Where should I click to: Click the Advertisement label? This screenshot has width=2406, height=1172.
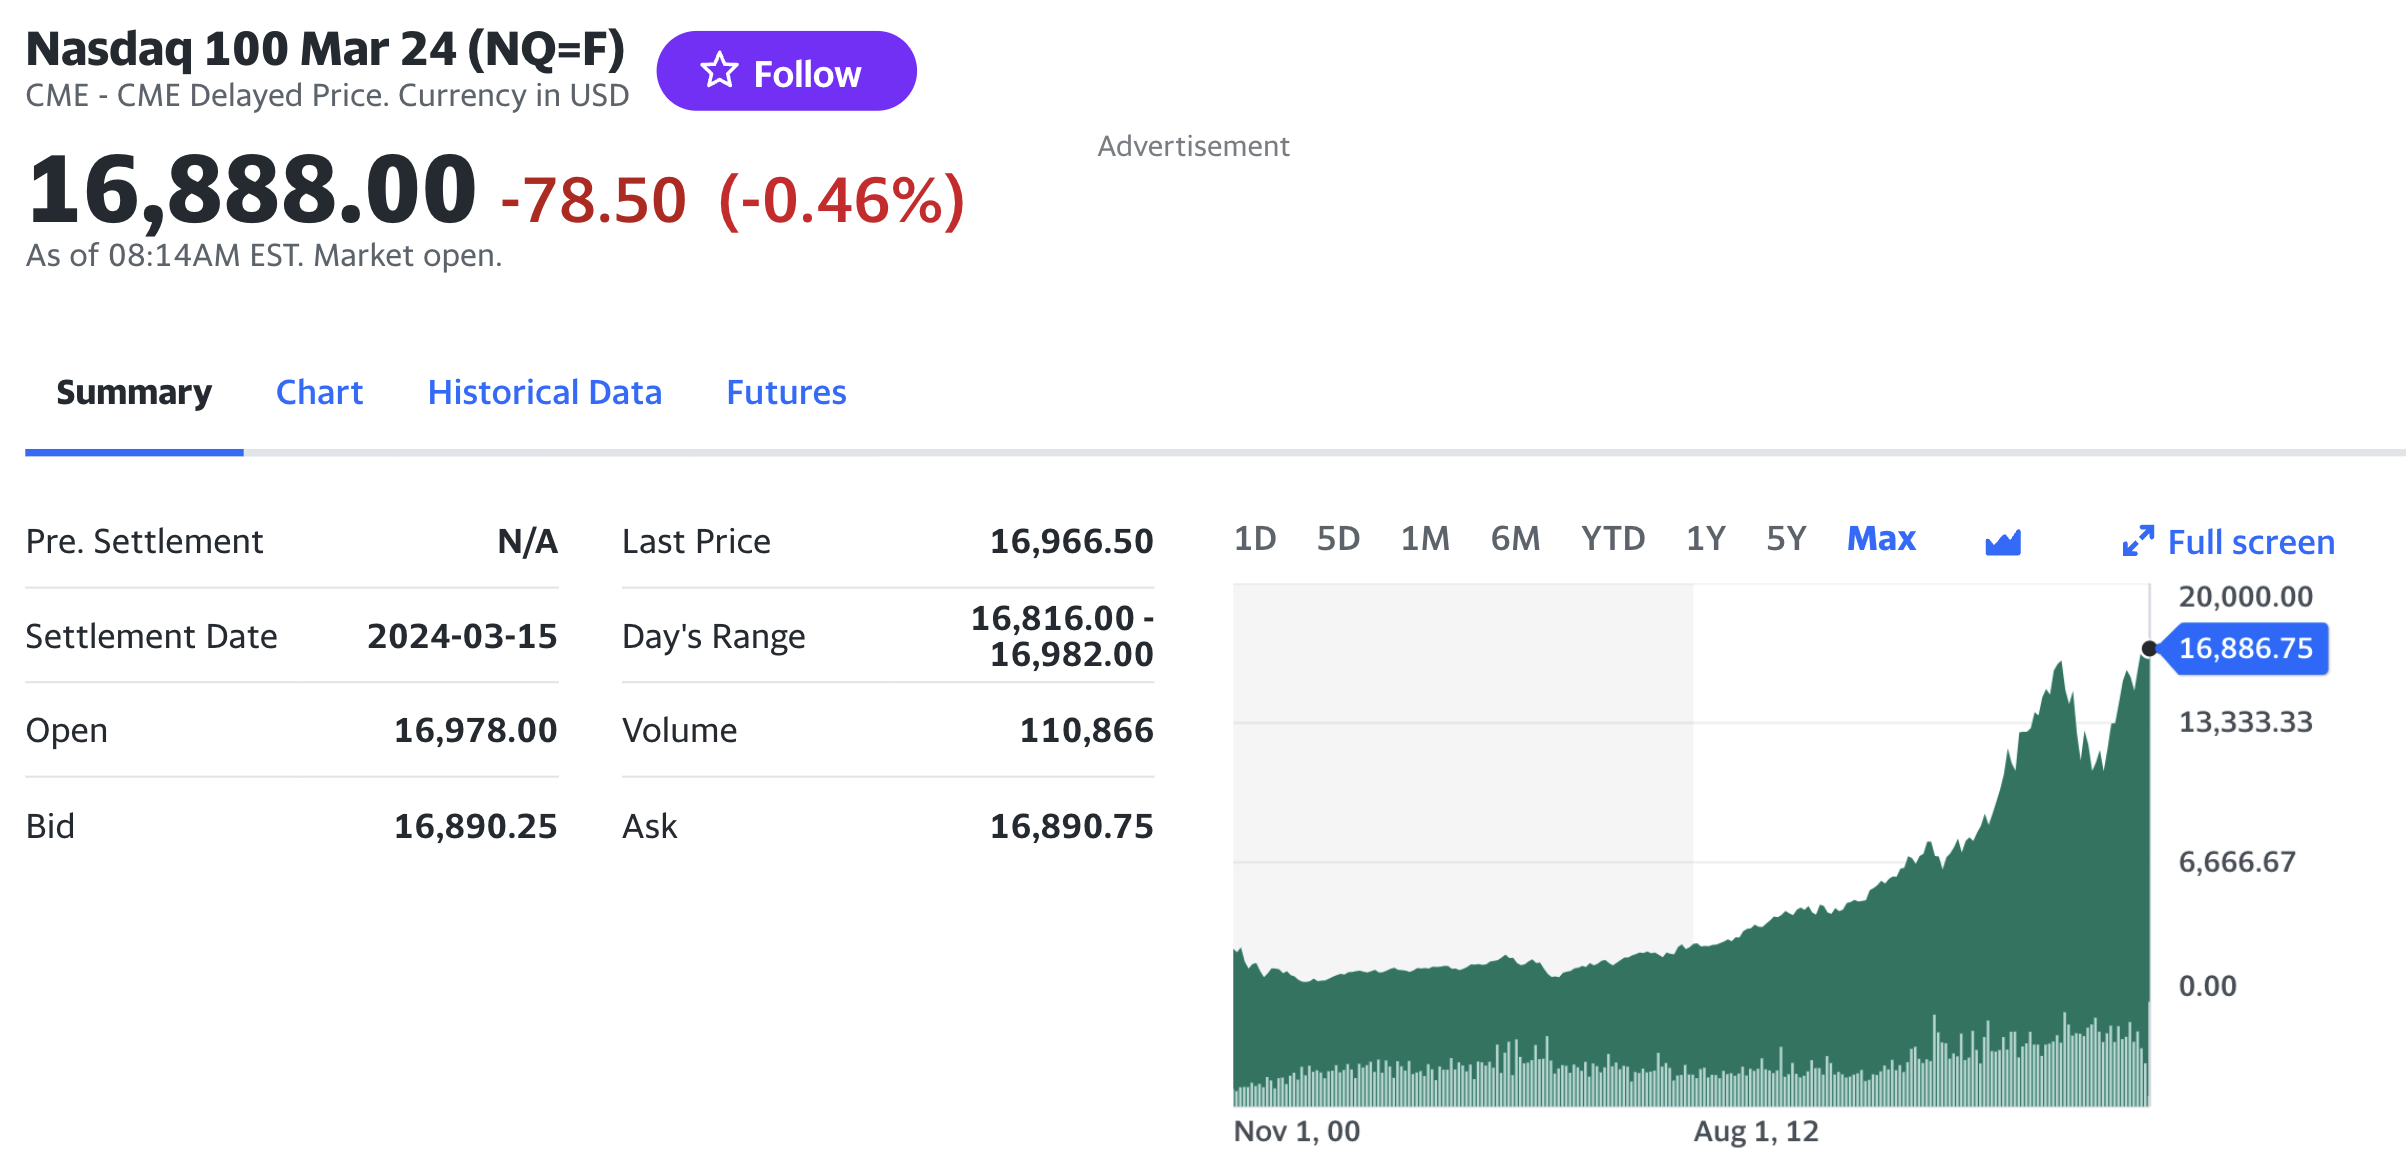tap(1193, 146)
